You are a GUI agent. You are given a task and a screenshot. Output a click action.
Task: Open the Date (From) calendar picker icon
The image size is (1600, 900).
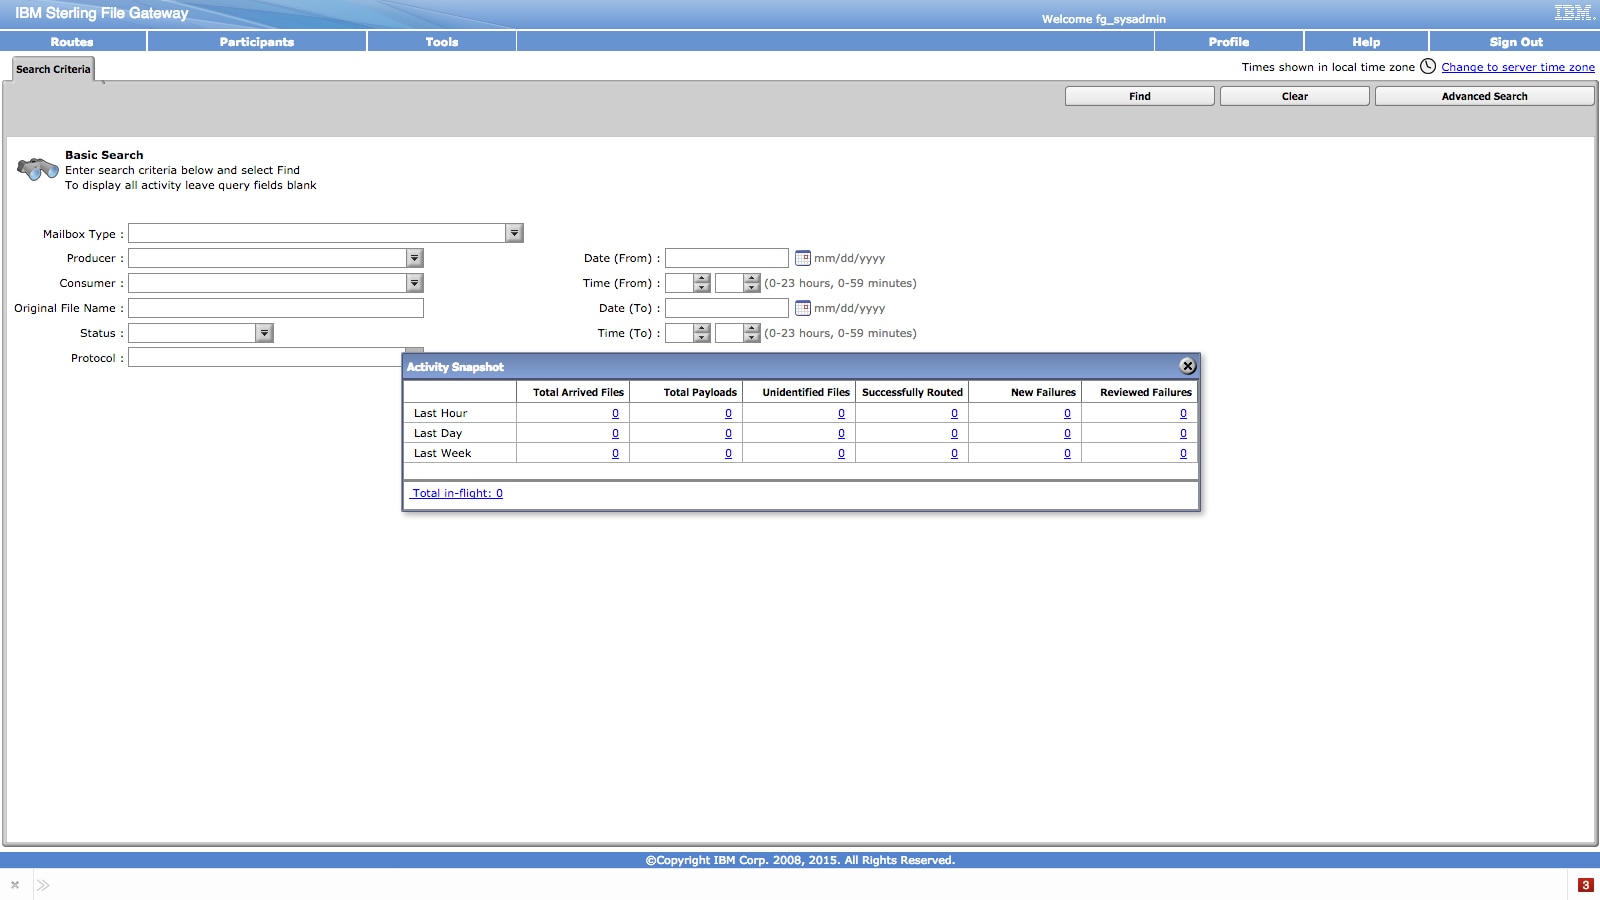(802, 258)
